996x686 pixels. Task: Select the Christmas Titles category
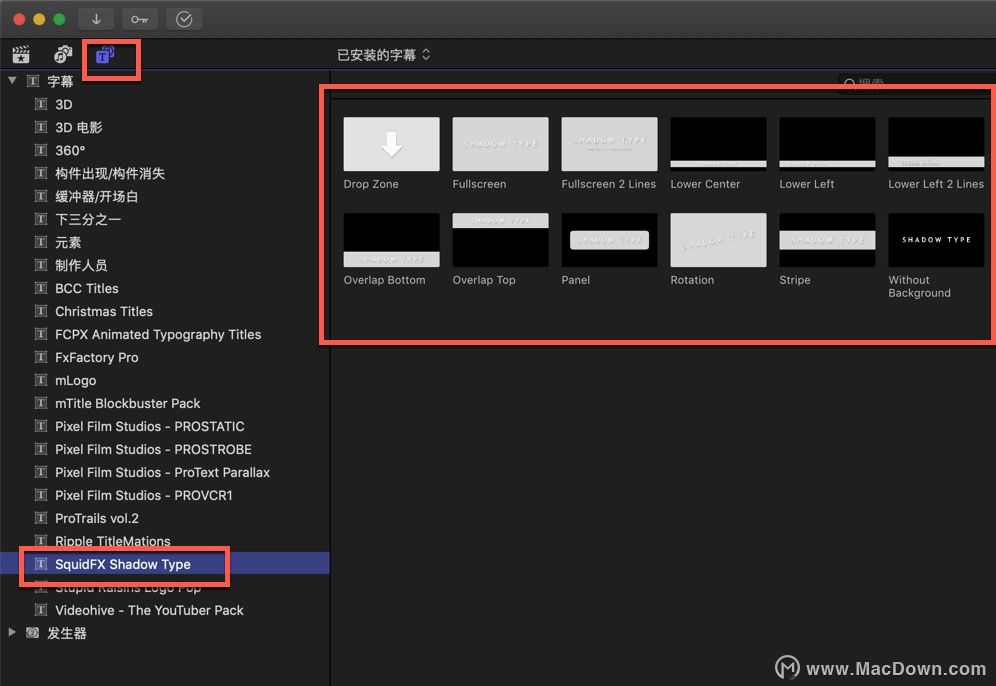[x=165, y=311]
